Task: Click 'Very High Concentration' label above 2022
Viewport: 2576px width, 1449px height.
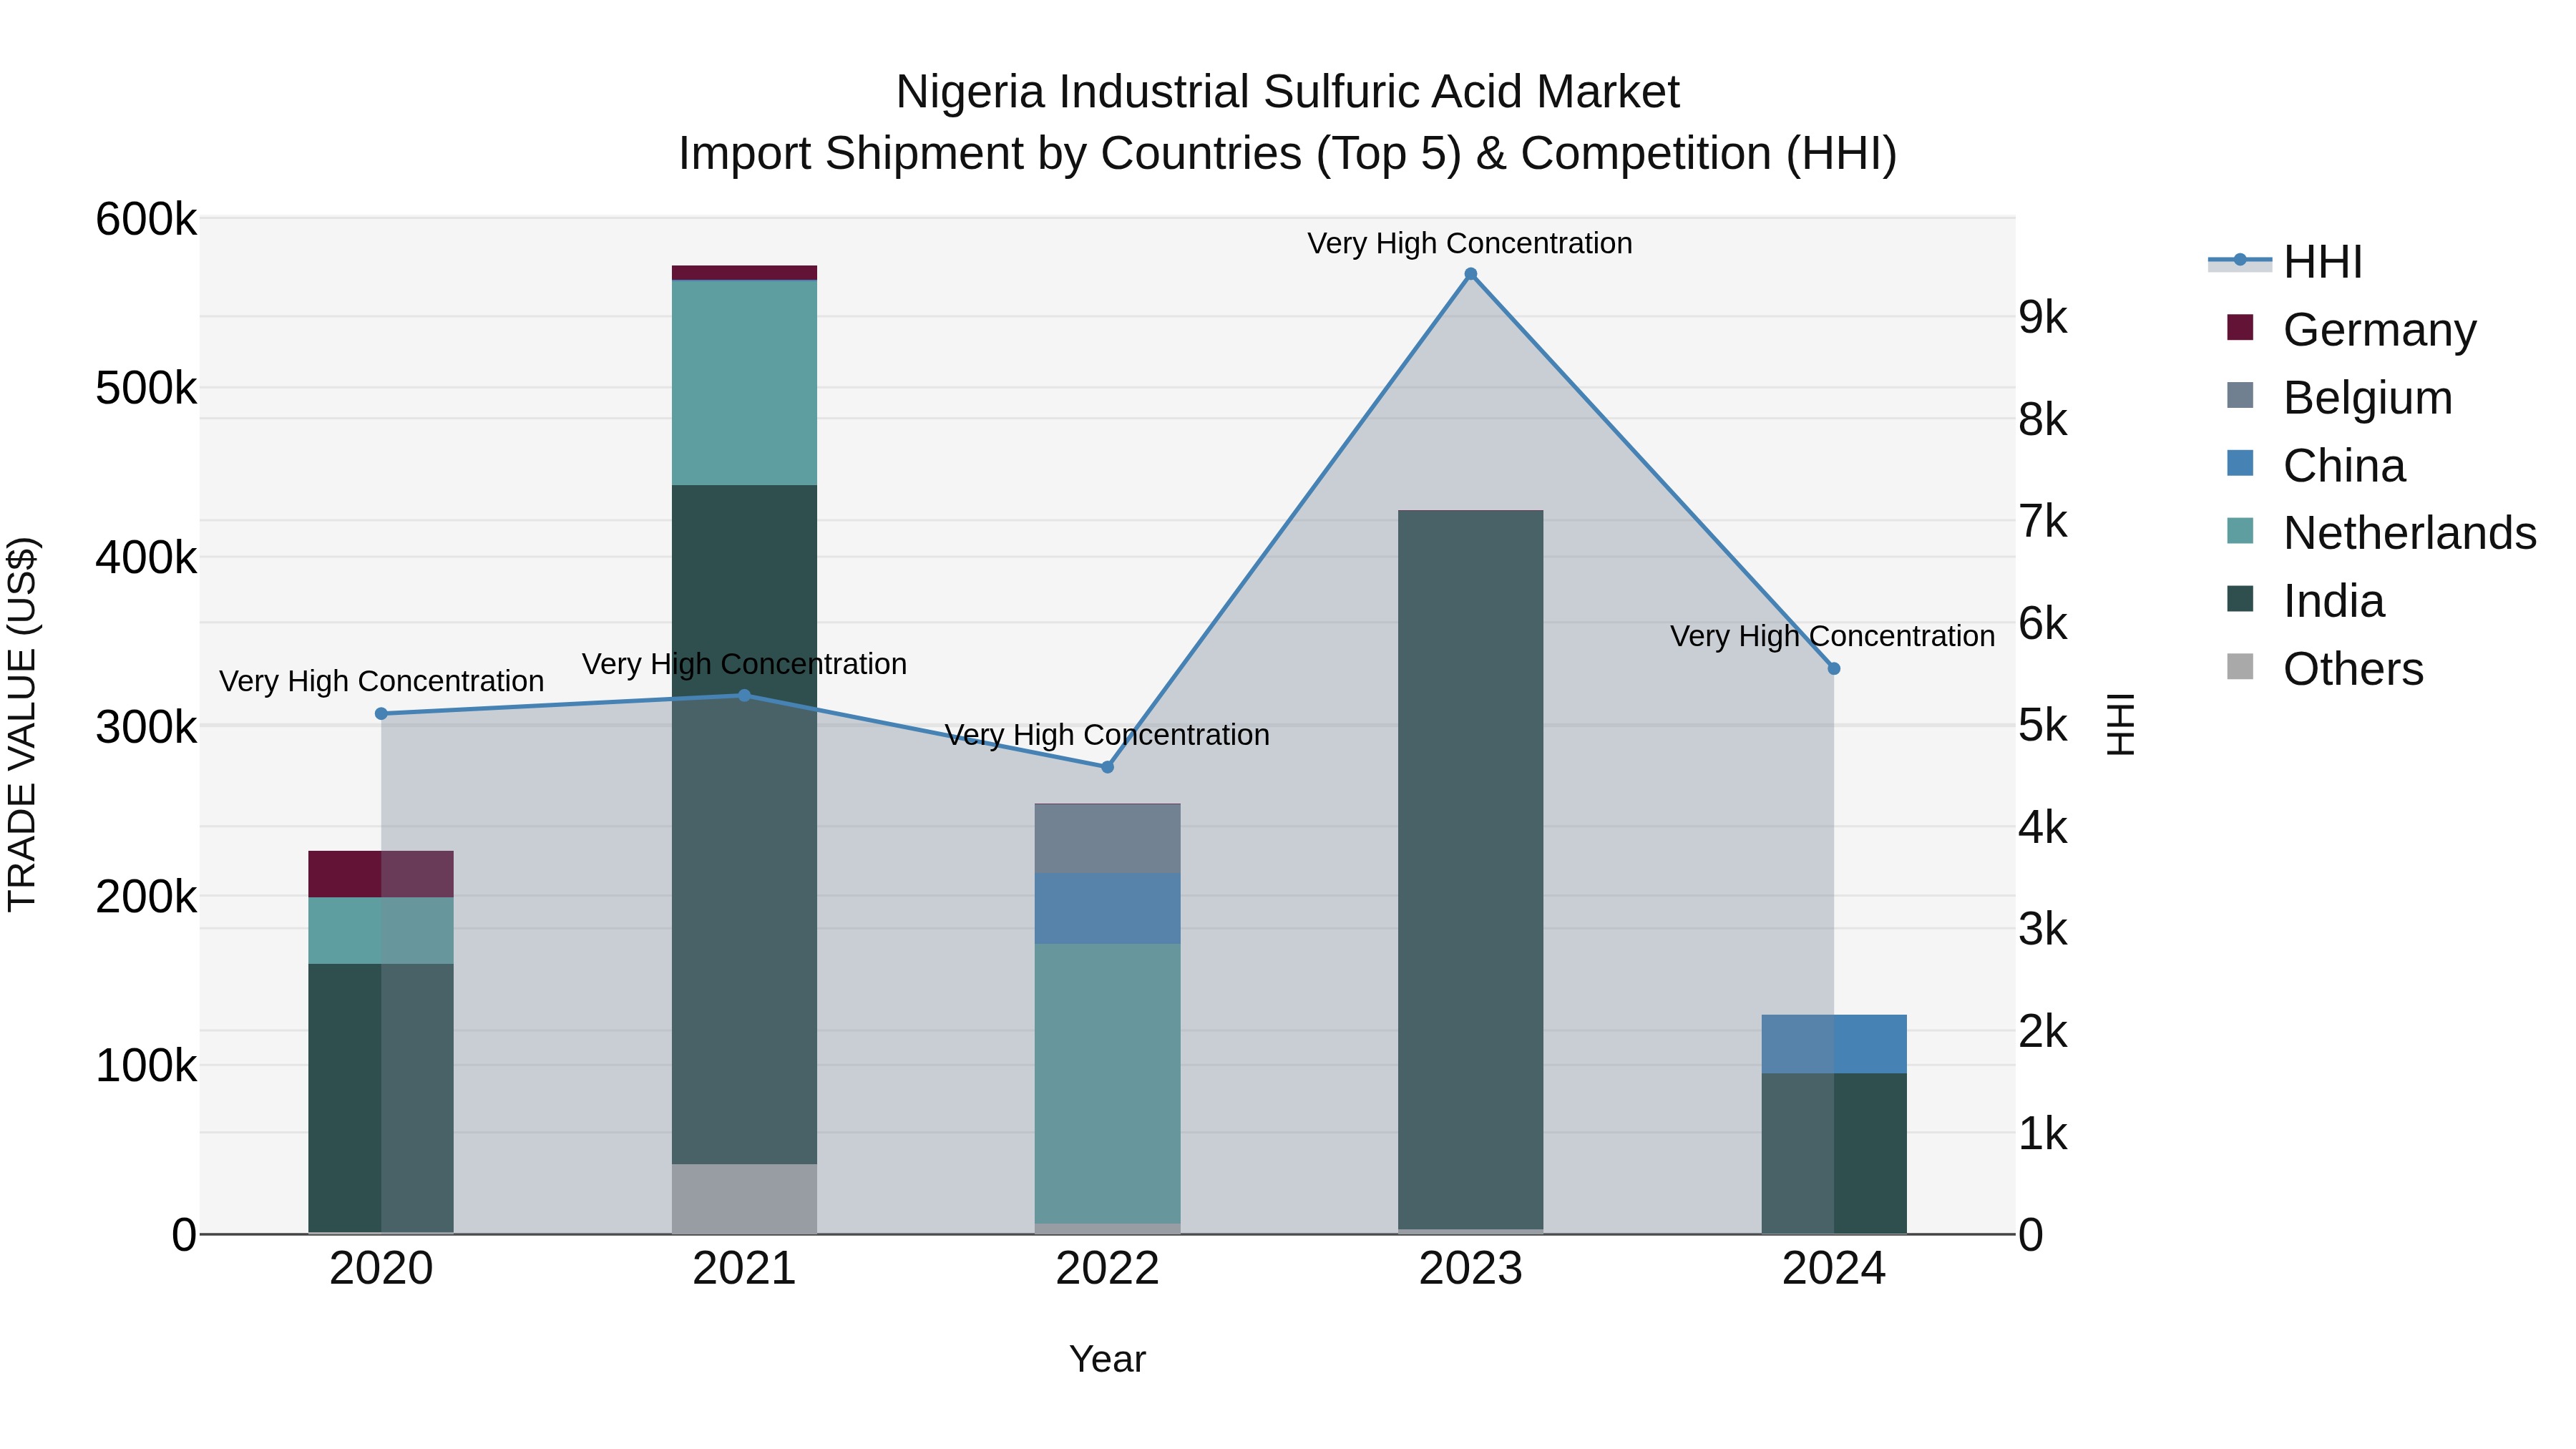Action: pyautogui.click(x=1107, y=735)
